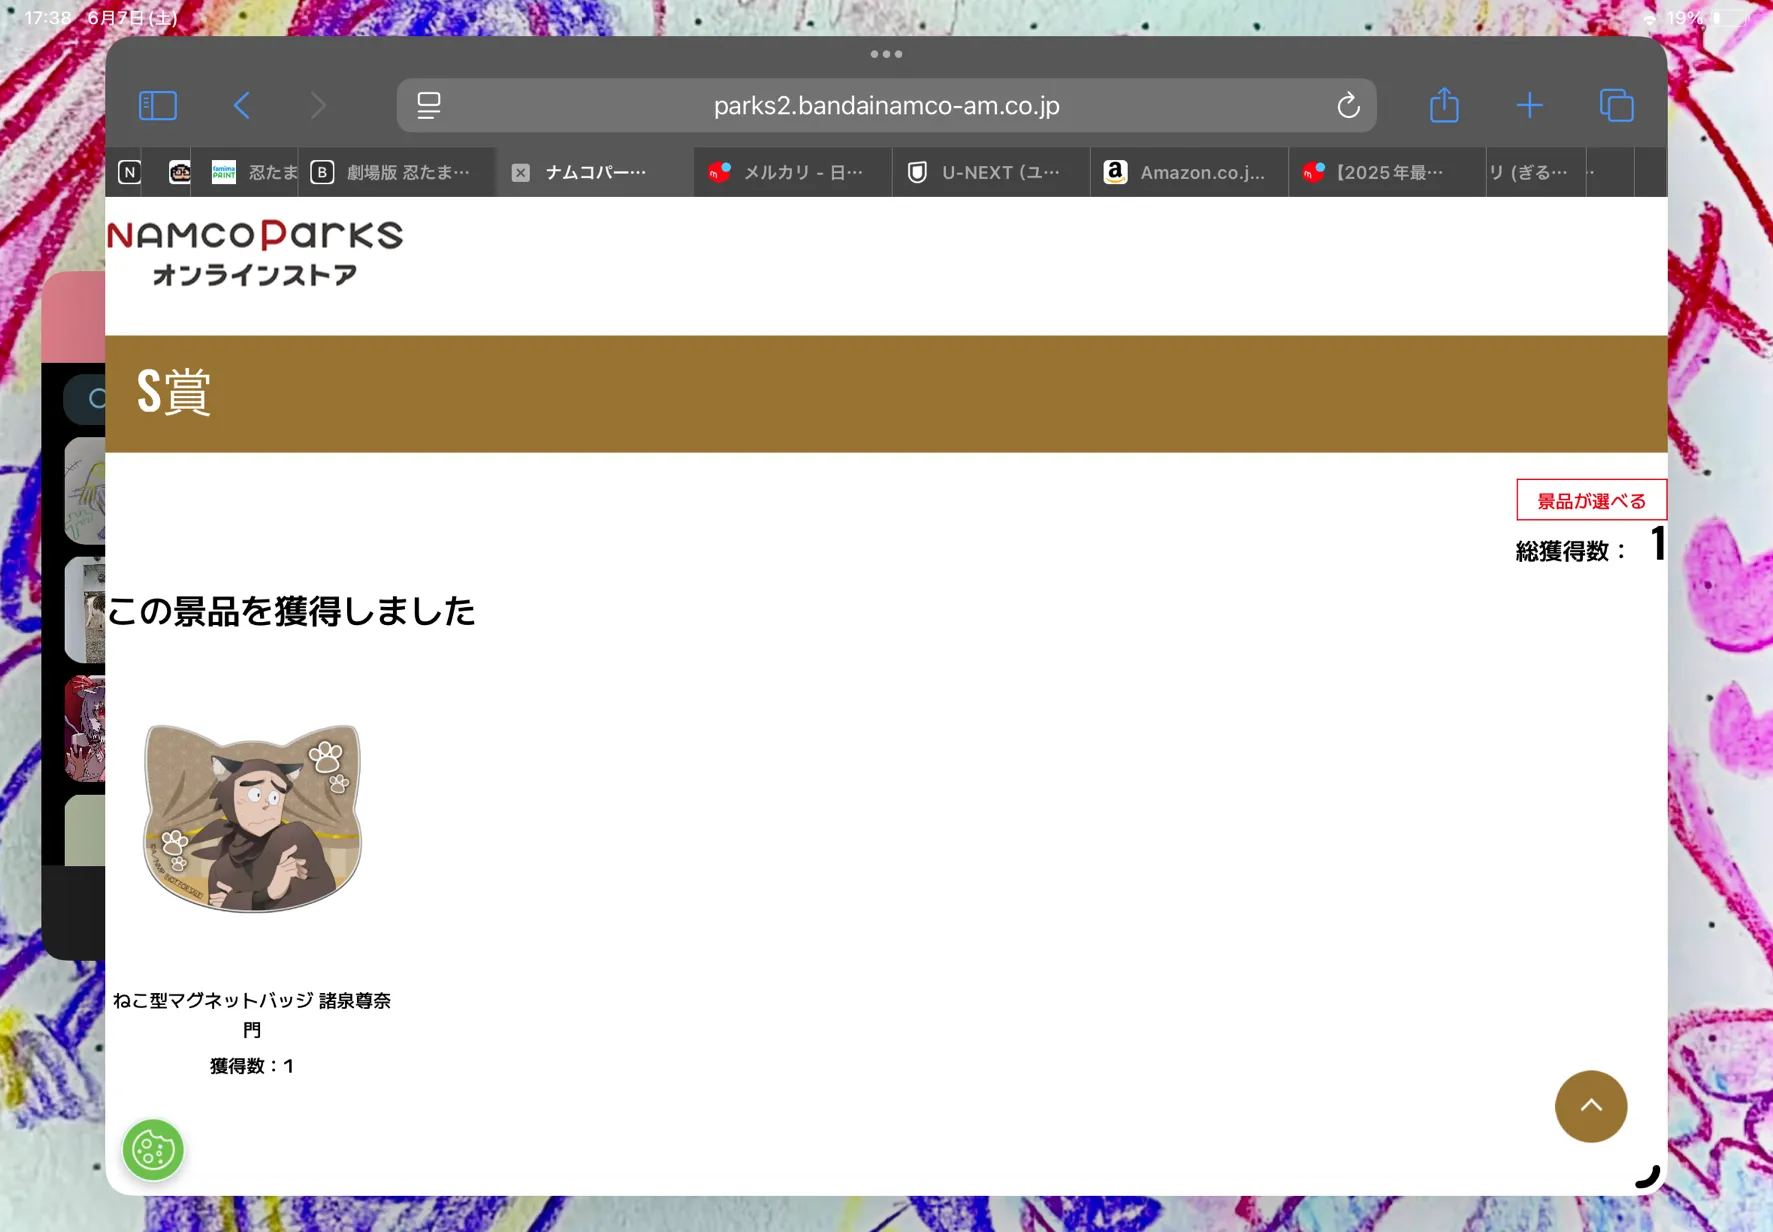The width and height of the screenshot is (1773, 1232).
Task: Switch to the 忍たま tab
Action: tap(254, 172)
